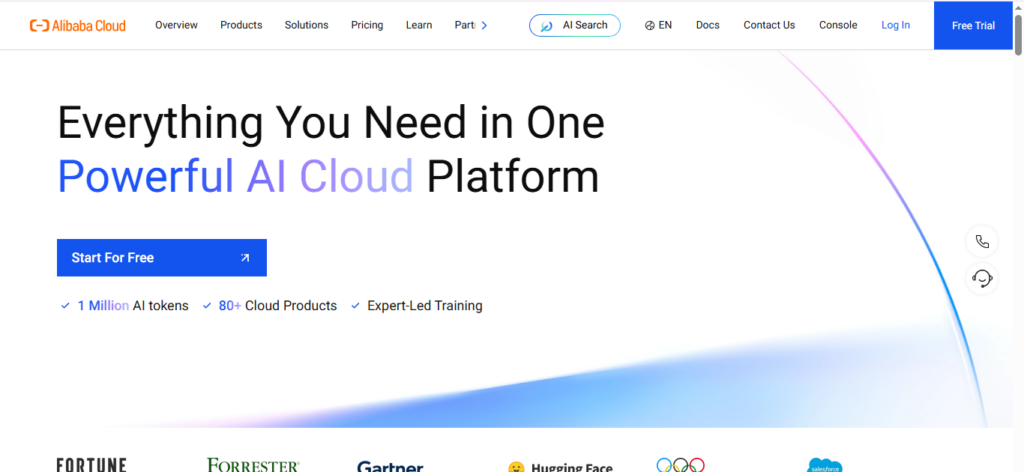
Task: Click the Start For Free button
Action: pos(162,258)
